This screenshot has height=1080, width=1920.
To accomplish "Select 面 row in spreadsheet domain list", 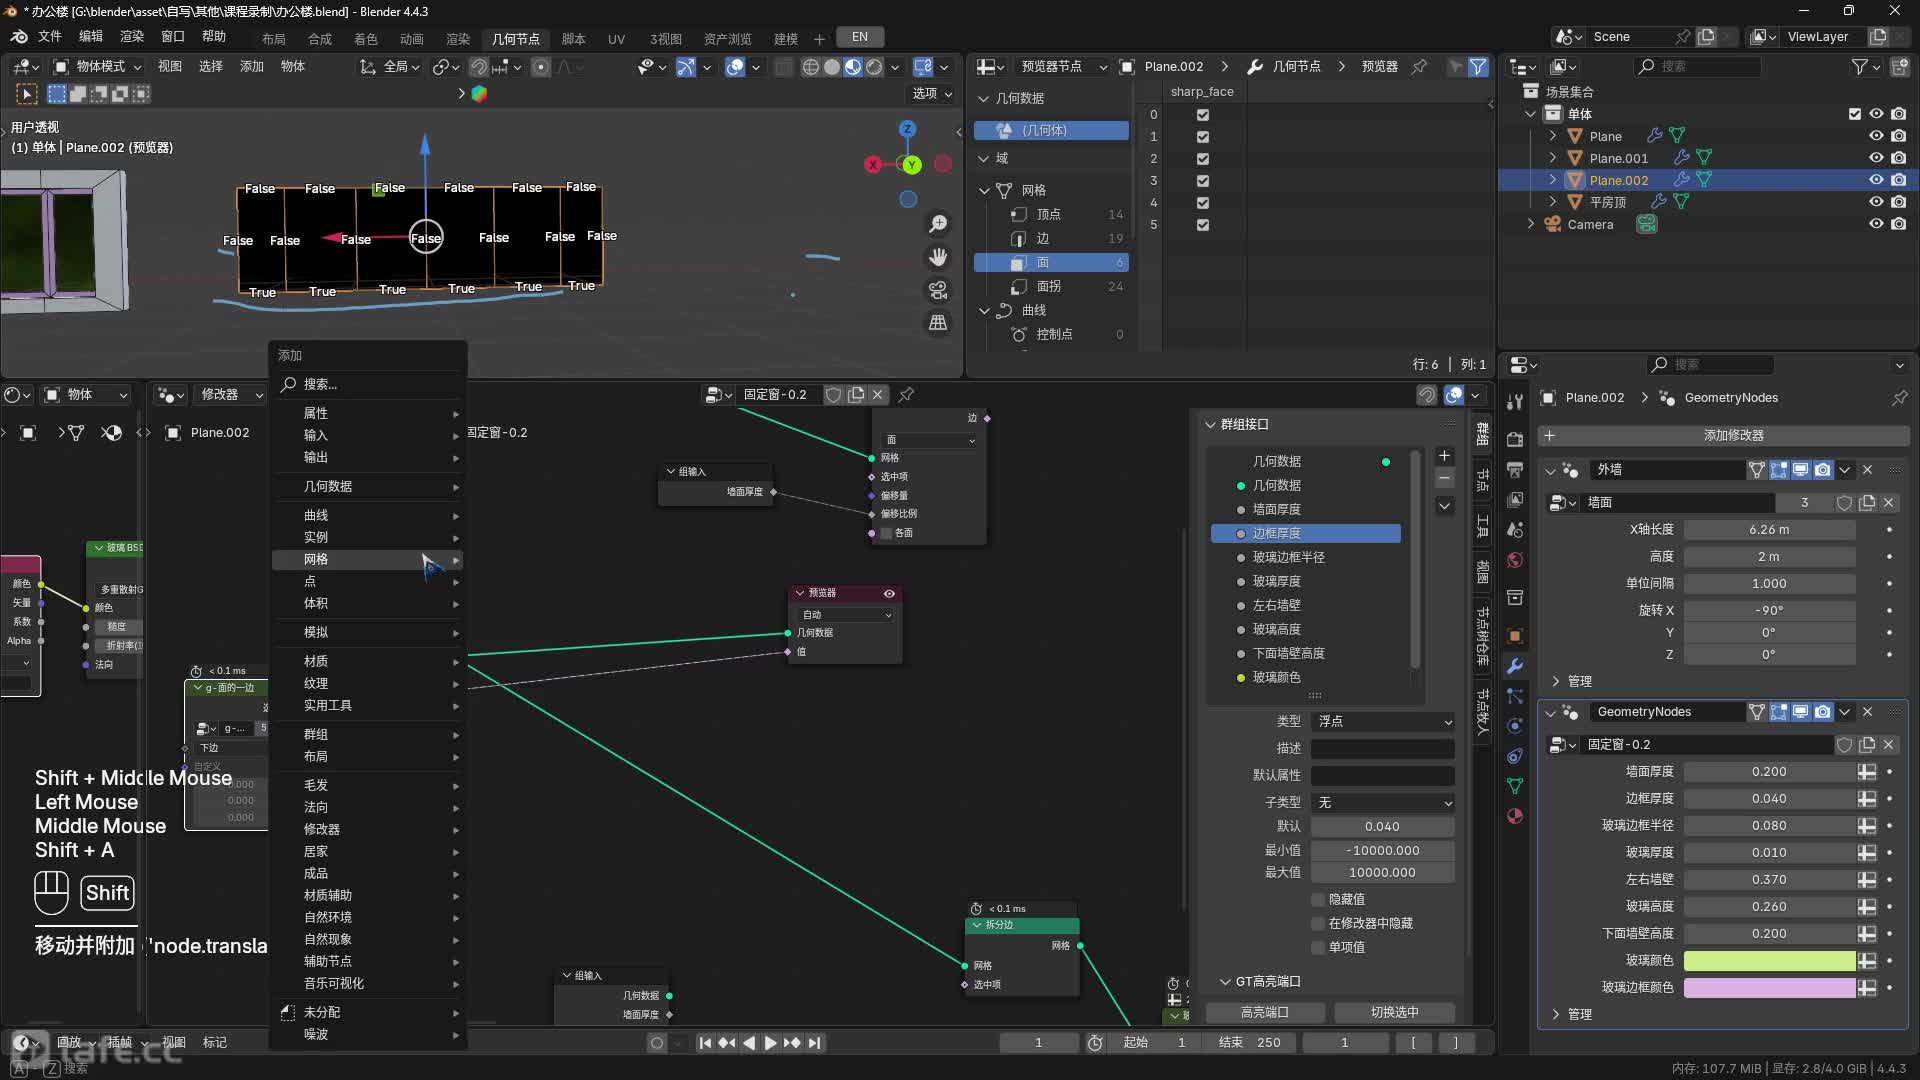I will [1051, 263].
